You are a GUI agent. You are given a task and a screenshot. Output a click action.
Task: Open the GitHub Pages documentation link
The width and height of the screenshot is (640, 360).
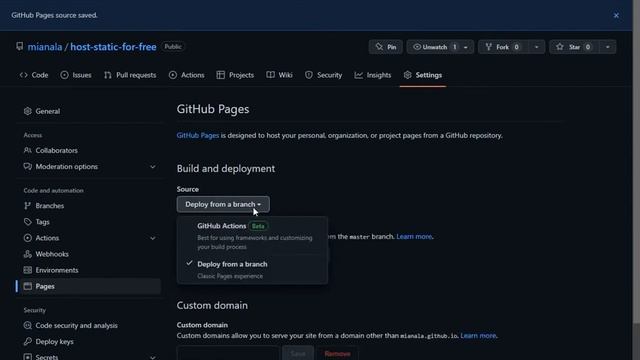click(198, 136)
